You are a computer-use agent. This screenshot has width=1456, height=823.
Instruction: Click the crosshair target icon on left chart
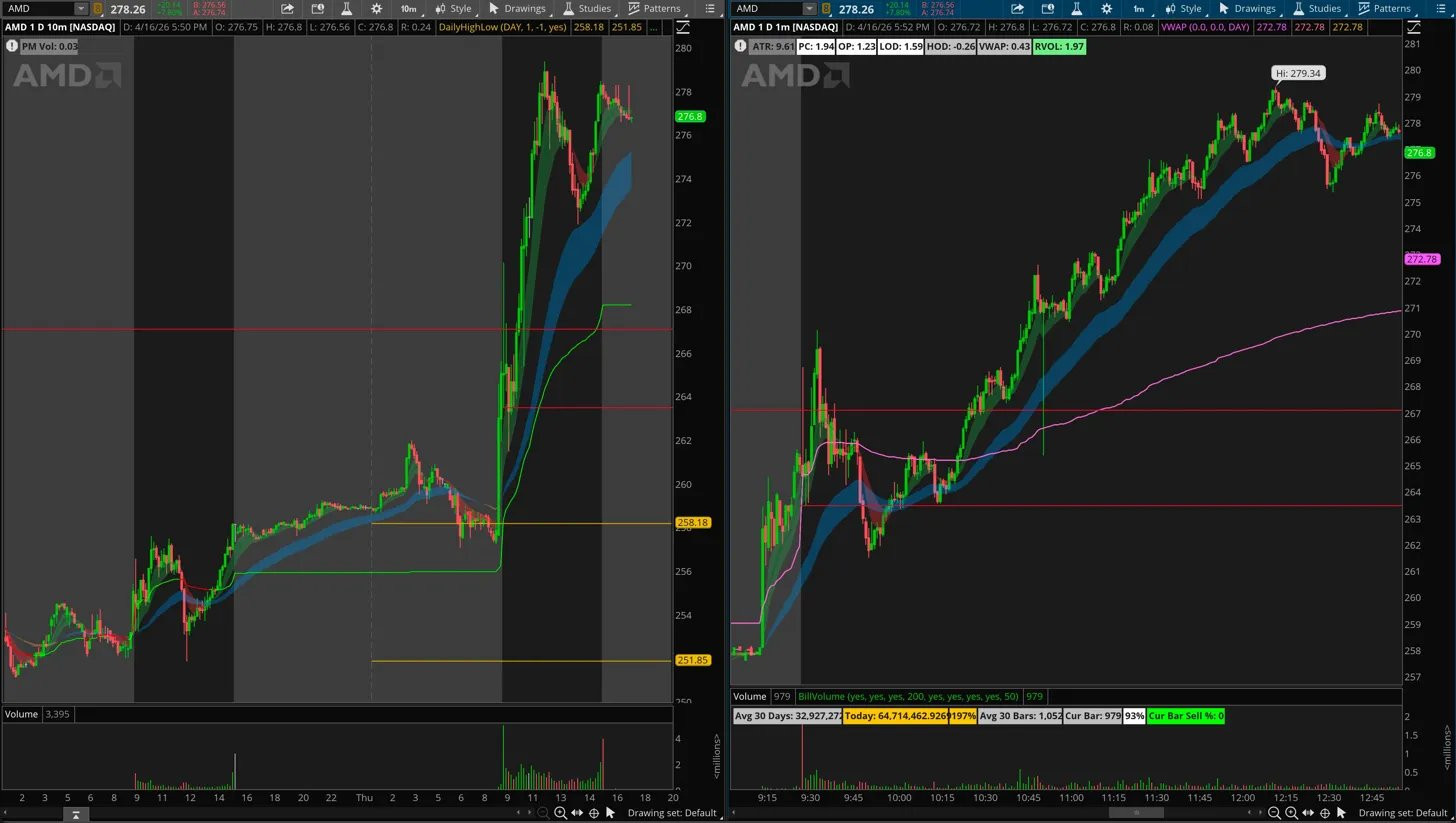[x=594, y=813]
